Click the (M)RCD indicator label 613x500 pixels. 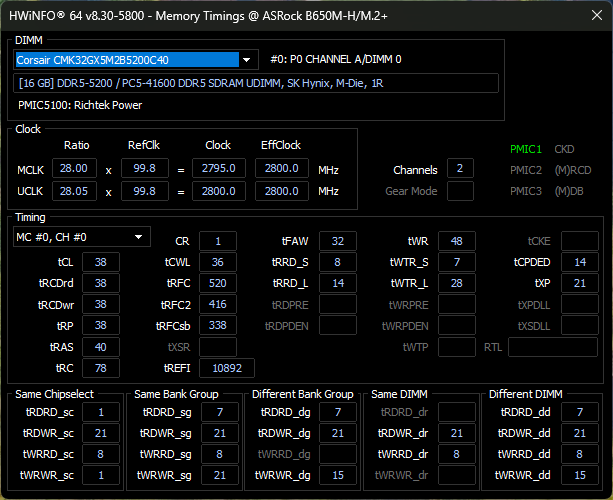click(573, 170)
